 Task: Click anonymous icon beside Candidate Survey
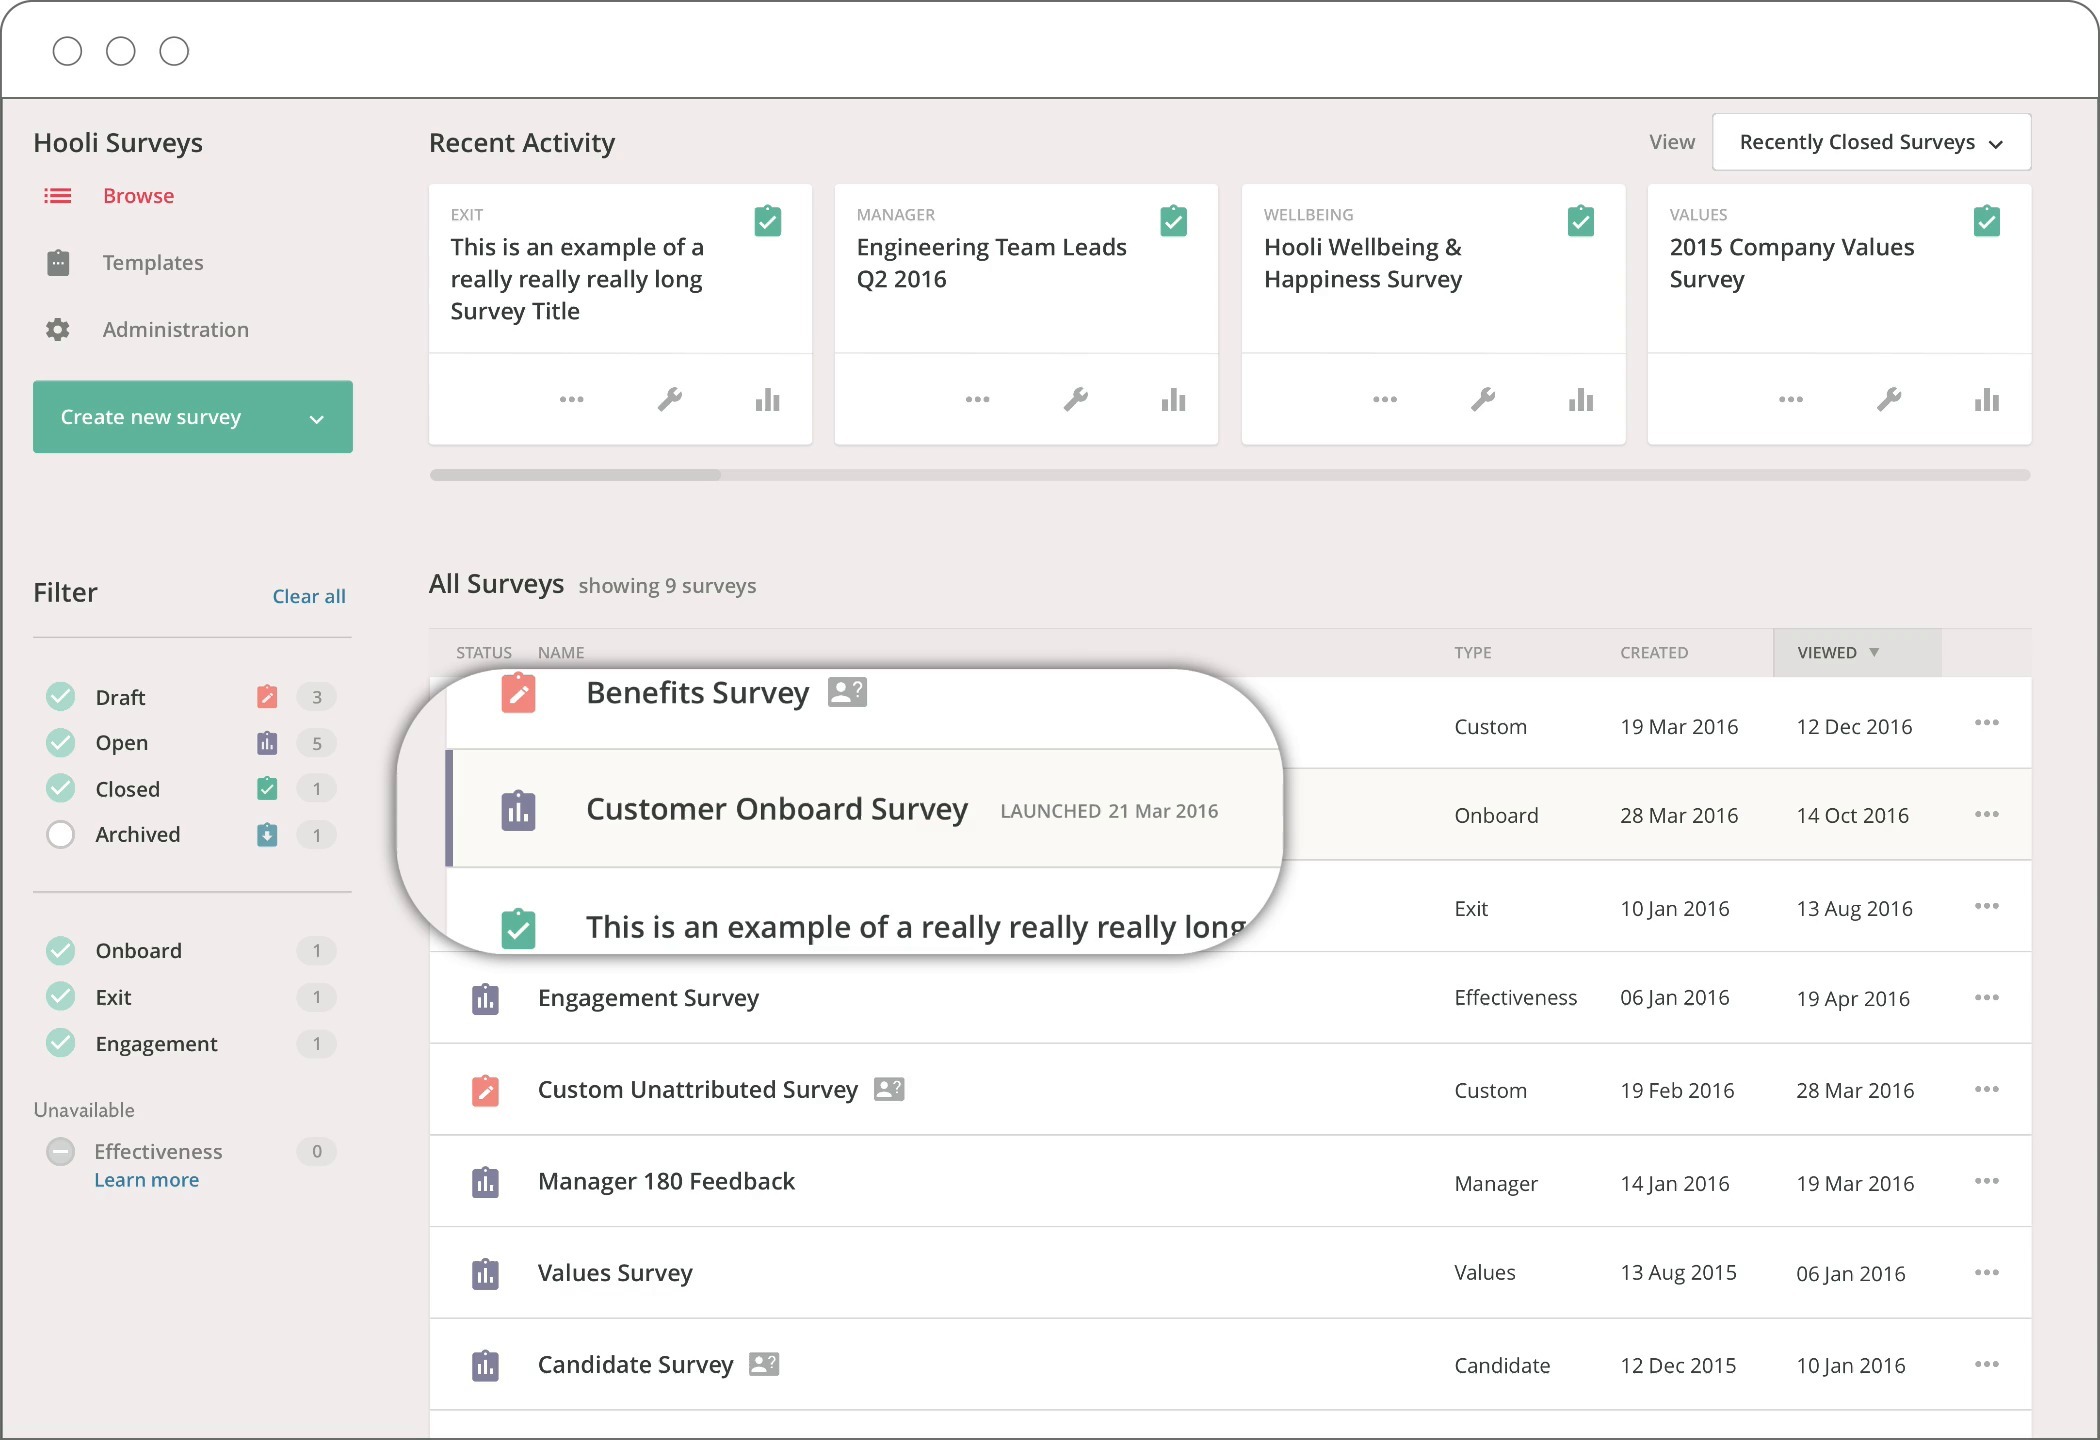pos(764,1364)
